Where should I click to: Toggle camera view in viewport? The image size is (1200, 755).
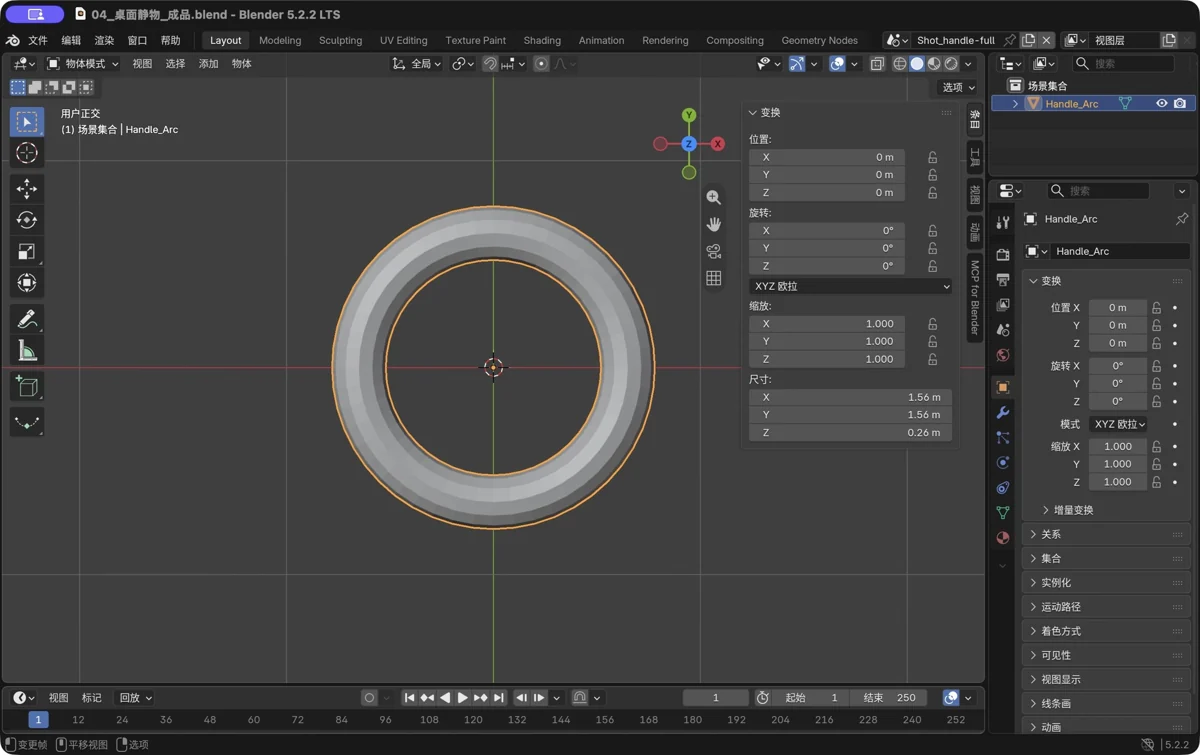point(714,251)
